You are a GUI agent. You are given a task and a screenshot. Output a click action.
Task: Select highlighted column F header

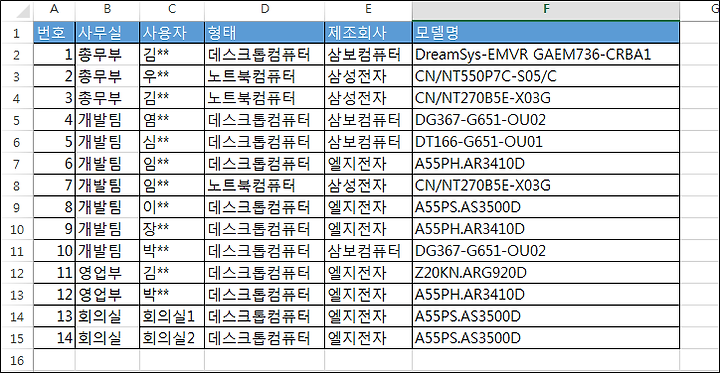[546, 10]
